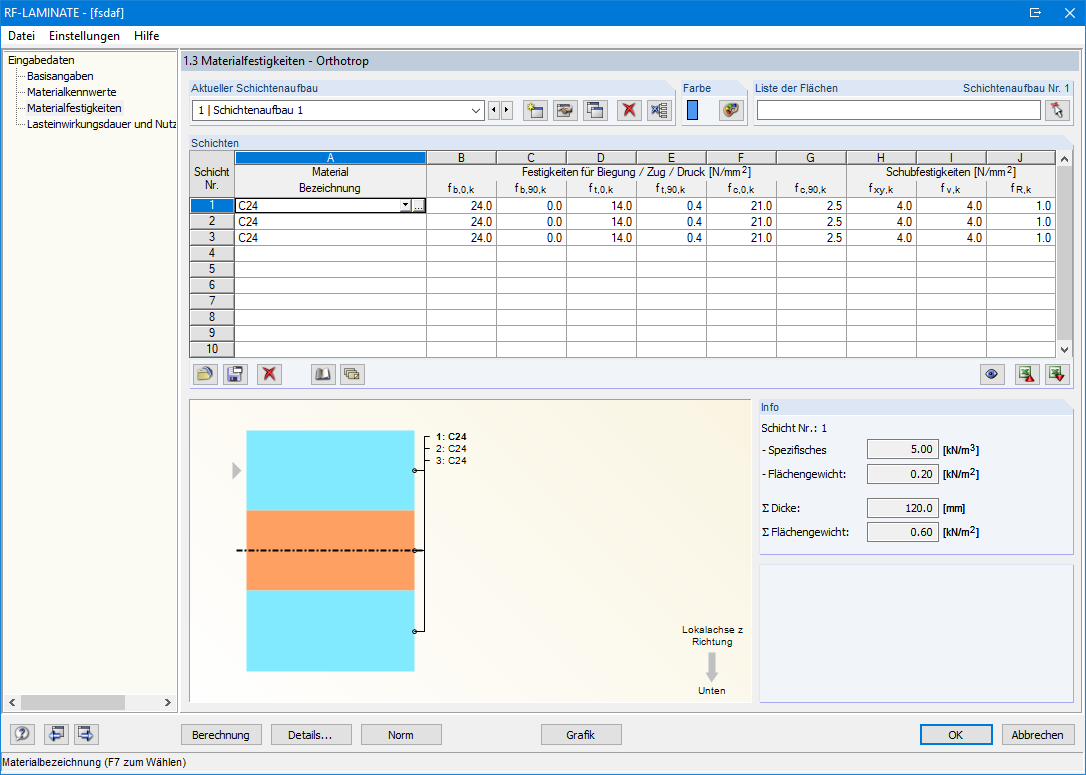The height and width of the screenshot is (775, 1086).
Task: Open the Schichtenaufbau 1 dropdown list
Action: tap(476, 110)
